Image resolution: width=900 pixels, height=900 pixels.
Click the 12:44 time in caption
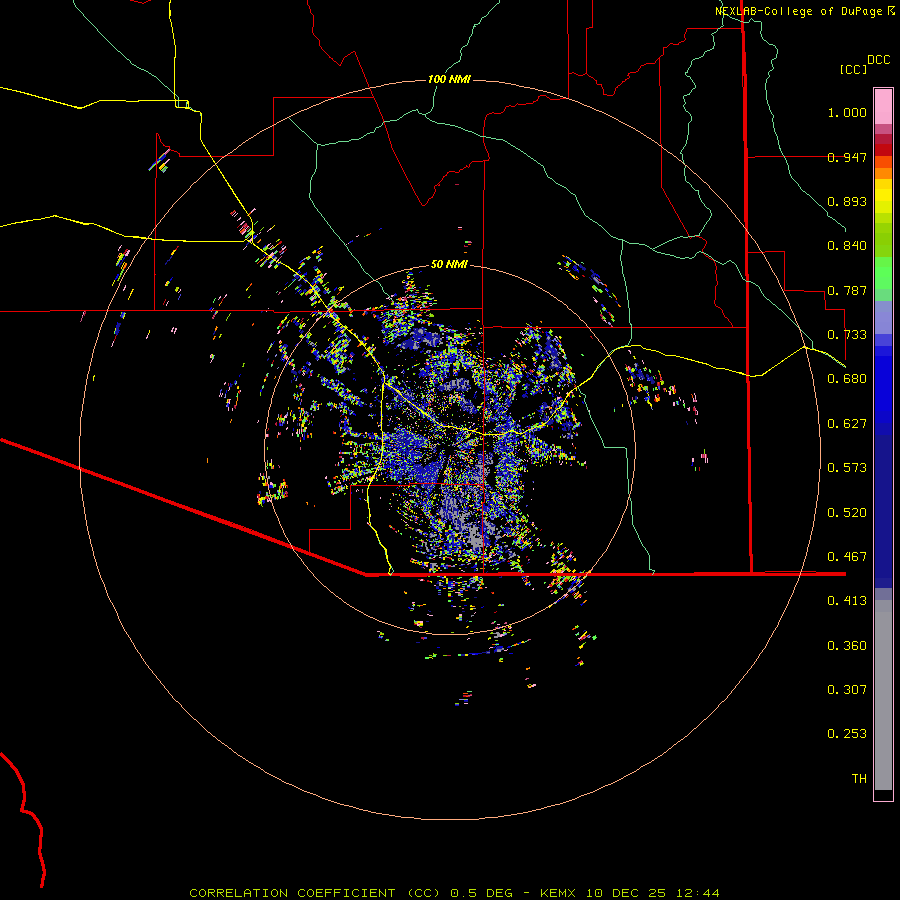pos(697,893)
